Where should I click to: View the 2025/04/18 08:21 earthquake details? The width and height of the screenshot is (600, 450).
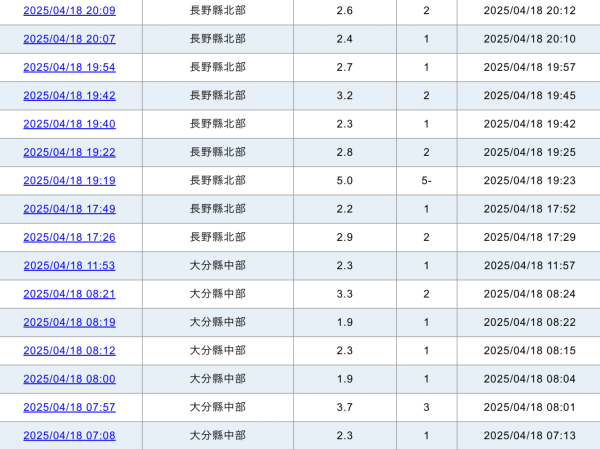[69, 294]
